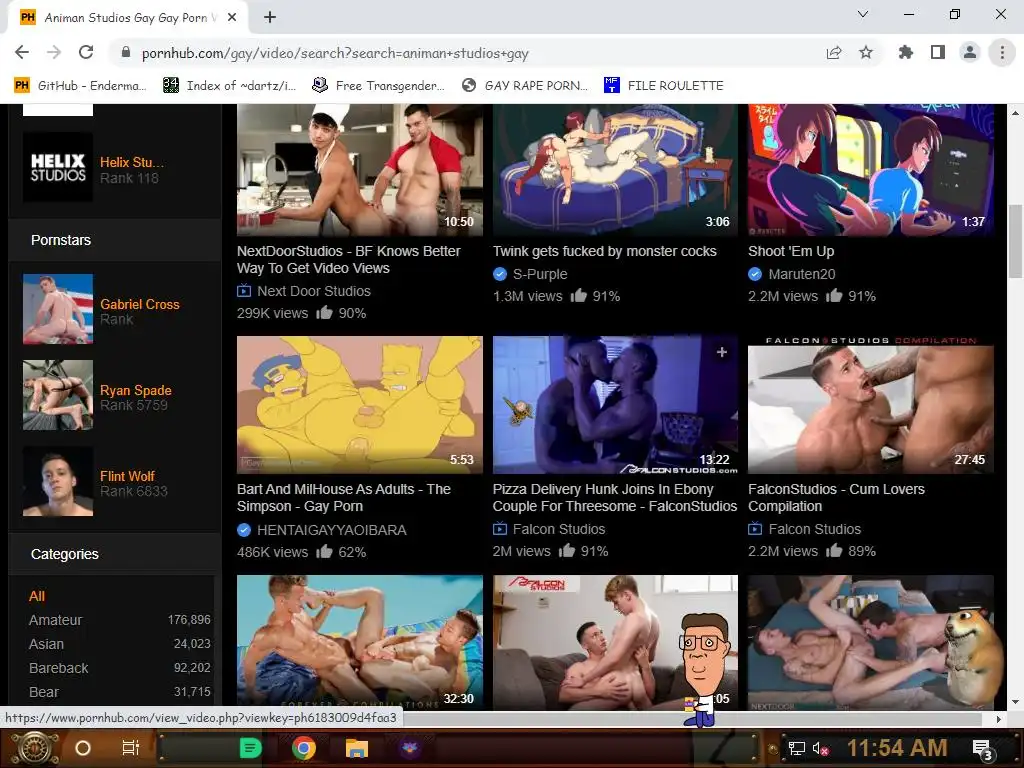The width and height of the screenshot is (1024, 768).
Task: Open the notification center icon
Action: 983,750
